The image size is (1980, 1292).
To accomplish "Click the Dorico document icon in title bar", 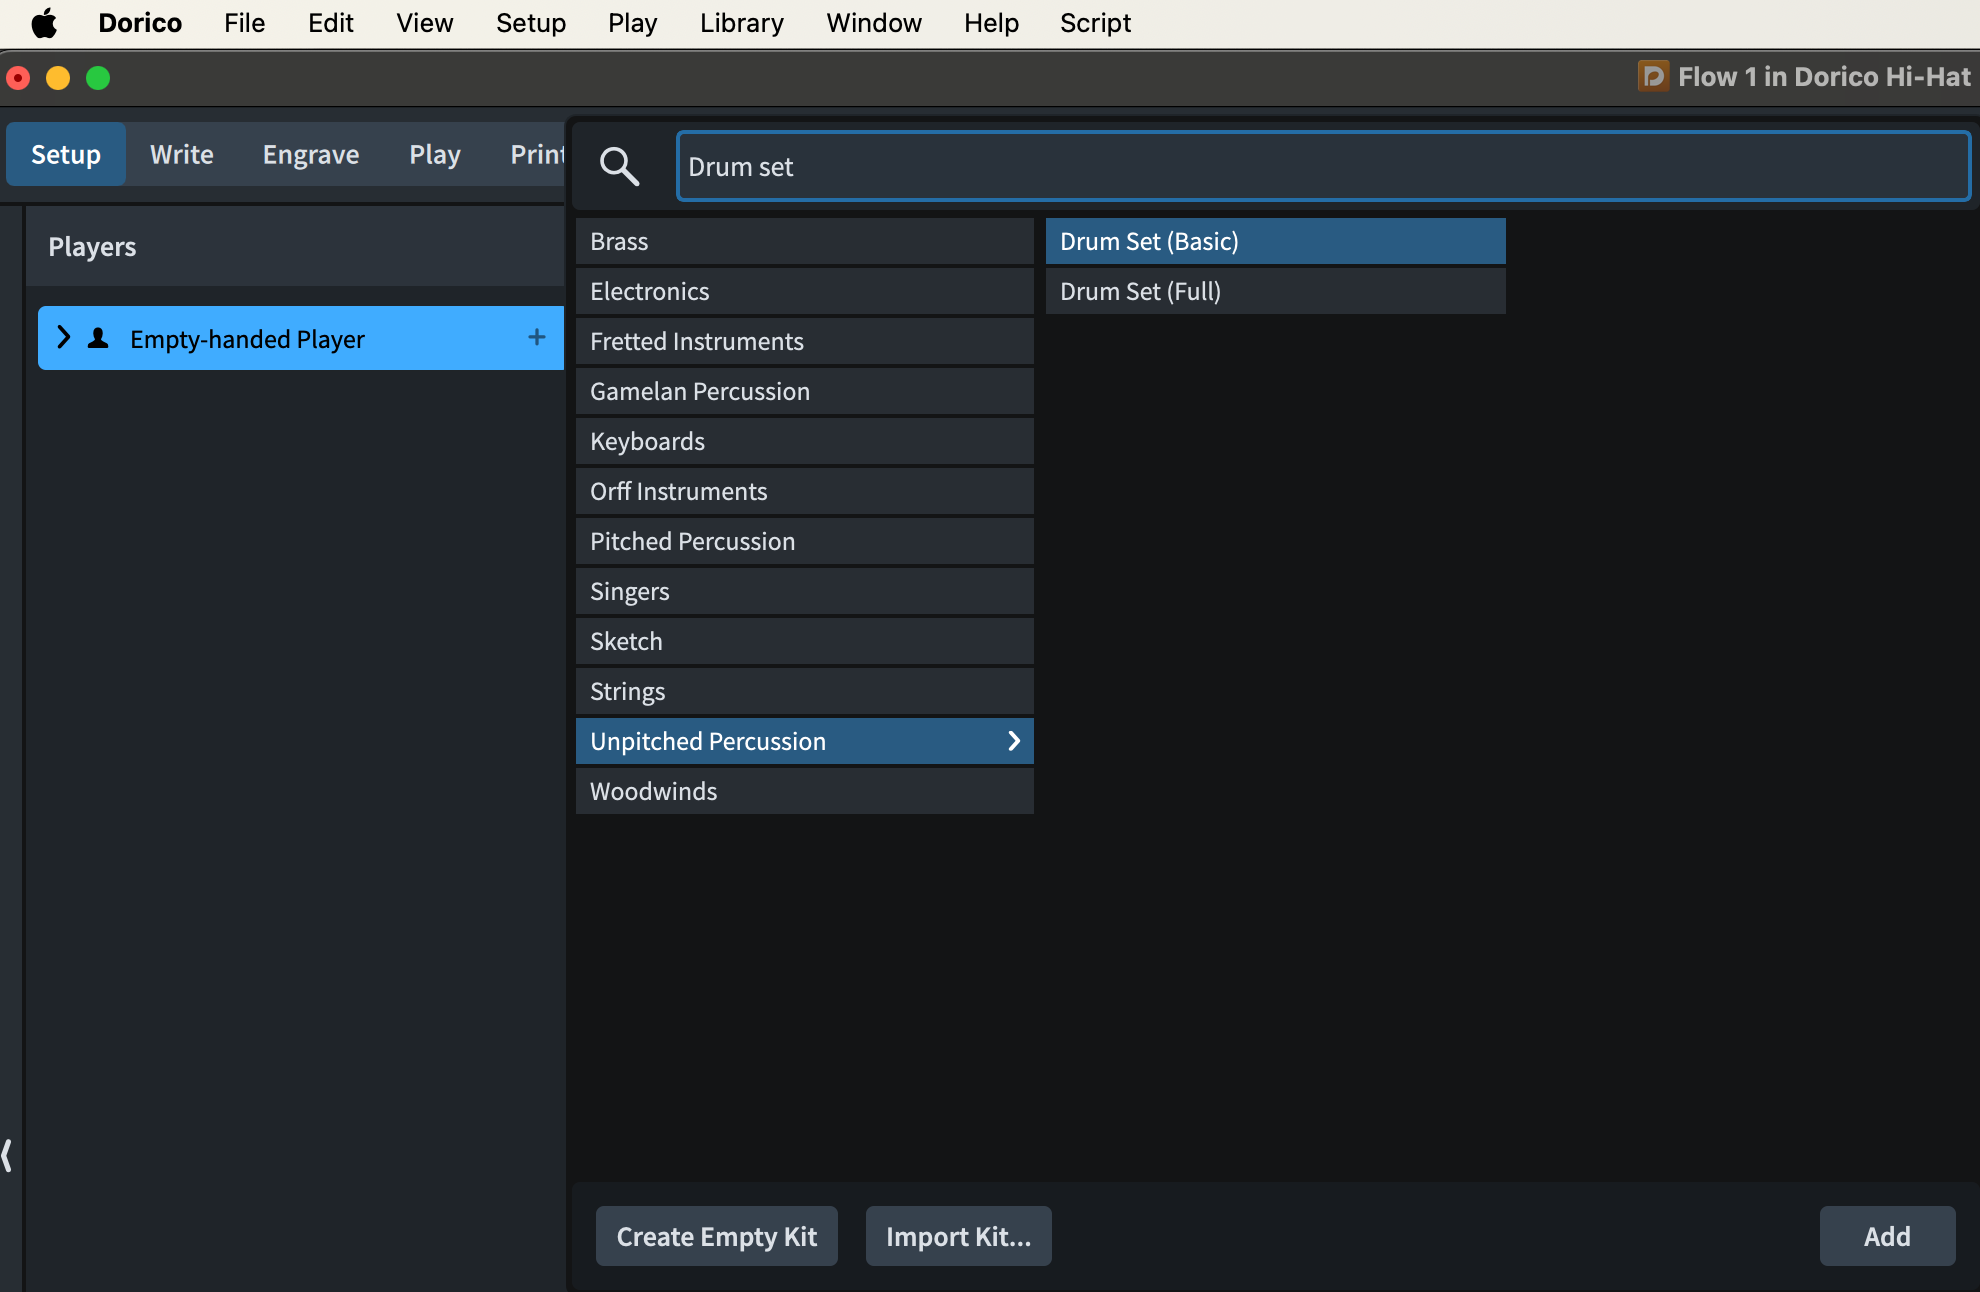I will point(1653,76).
